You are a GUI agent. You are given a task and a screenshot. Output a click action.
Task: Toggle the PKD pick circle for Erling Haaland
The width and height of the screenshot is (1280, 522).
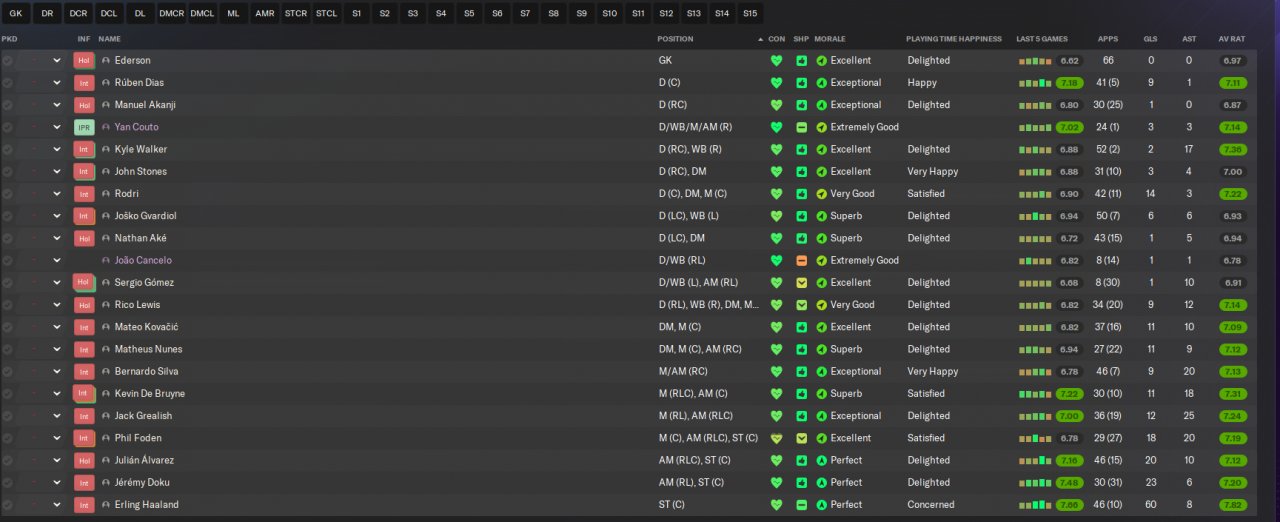click(8, 505)
